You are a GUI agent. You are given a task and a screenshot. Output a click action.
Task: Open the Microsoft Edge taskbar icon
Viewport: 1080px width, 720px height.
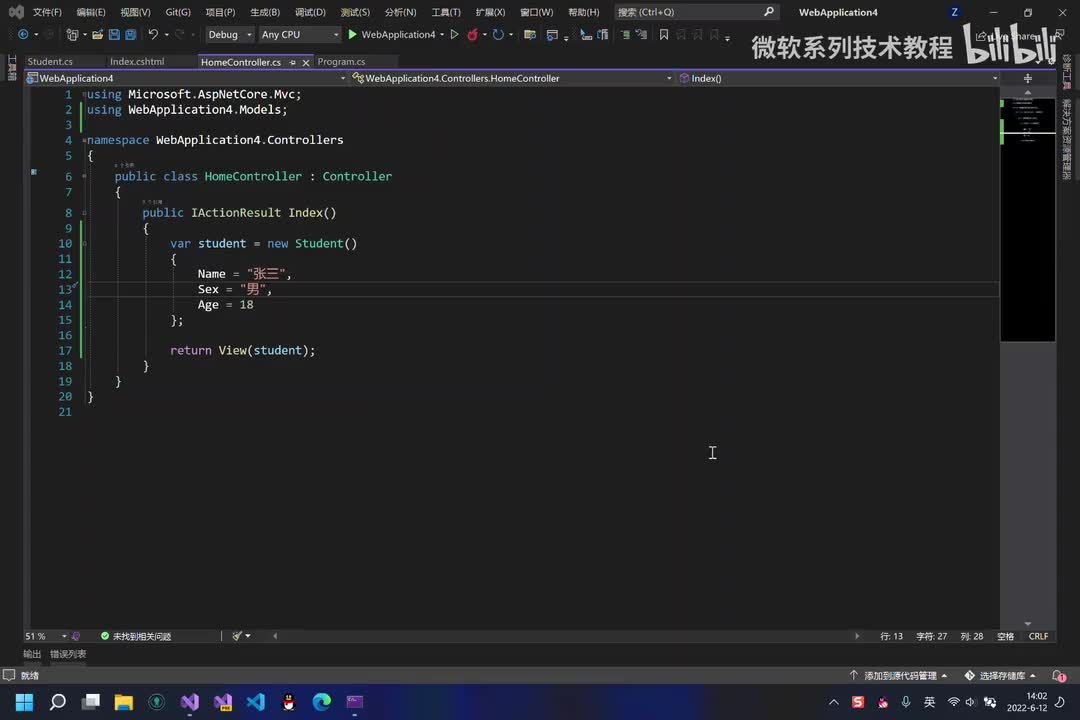click(322, 702)
